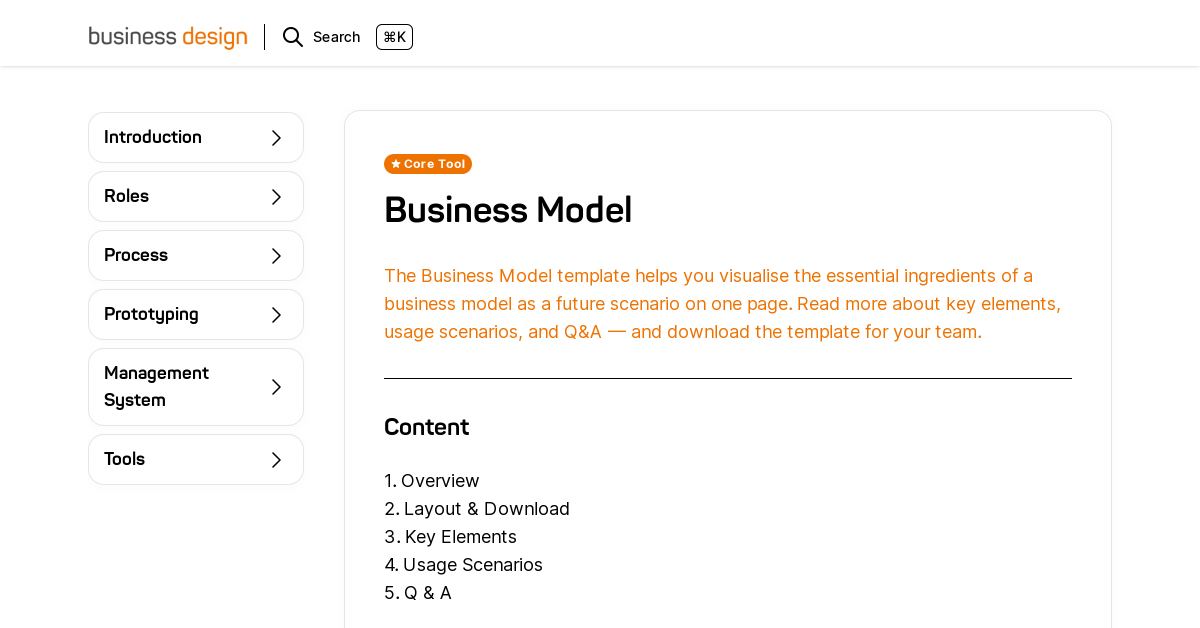Open the Layout & Download link
1200x628 pixels.
pyautogui.click(x=487, y=508)
